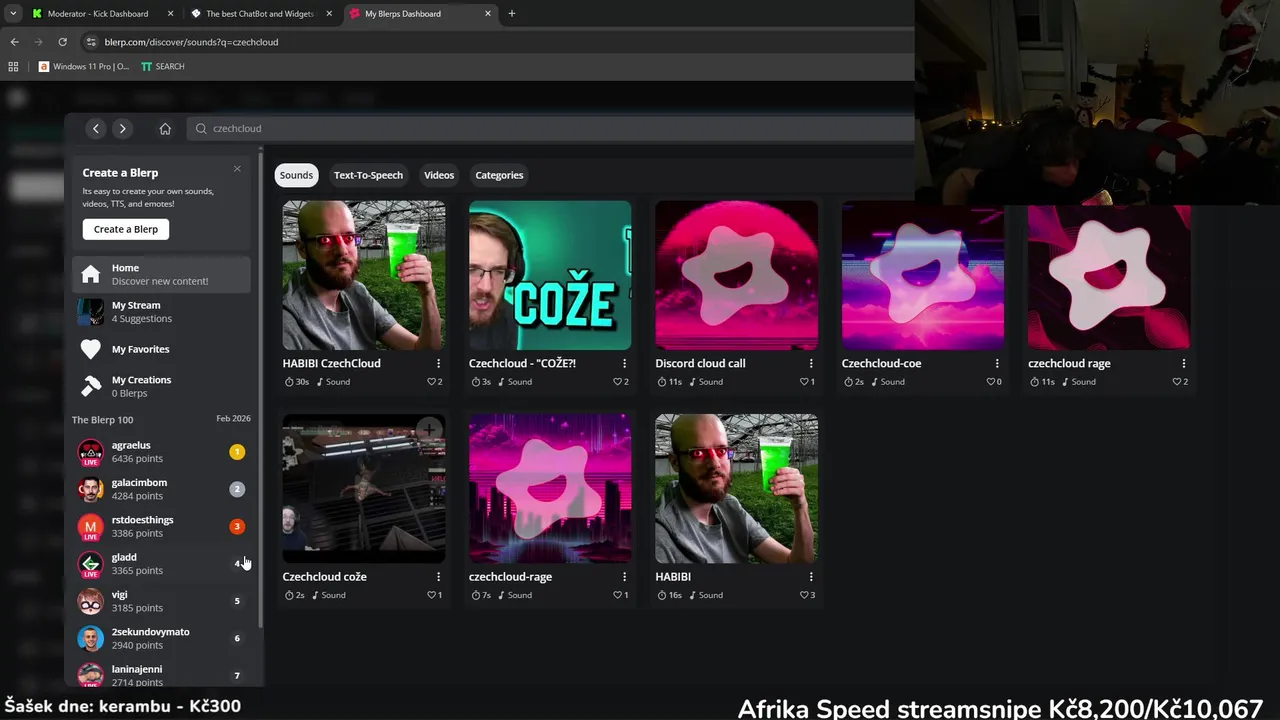Screen dimensions: 1280x720
Task: Favorite Discord cloud call heart icon
Action: 804,382
